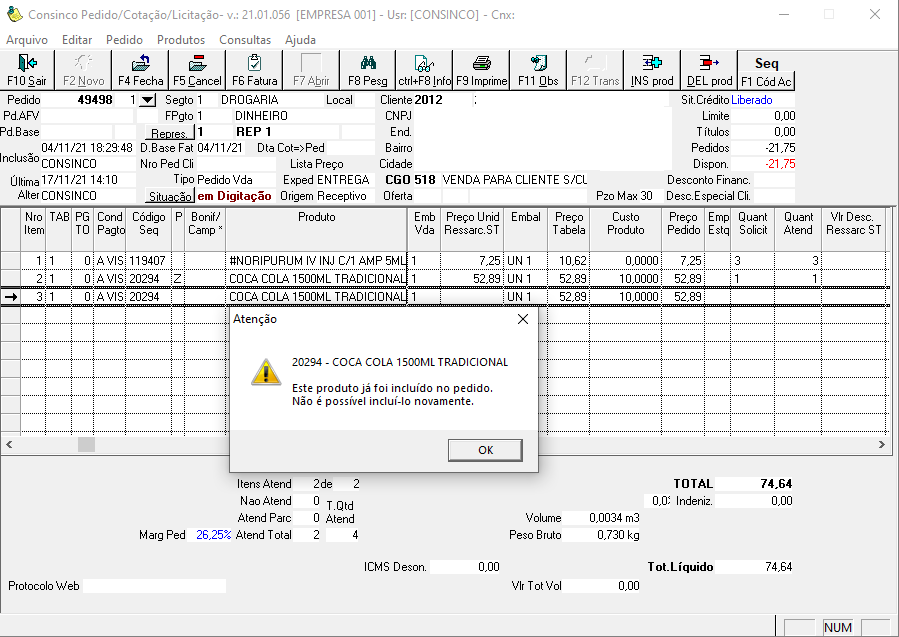899x637 pixels.
Task: Click the F12 Trans toolbar icon
Action: point(595,62)
